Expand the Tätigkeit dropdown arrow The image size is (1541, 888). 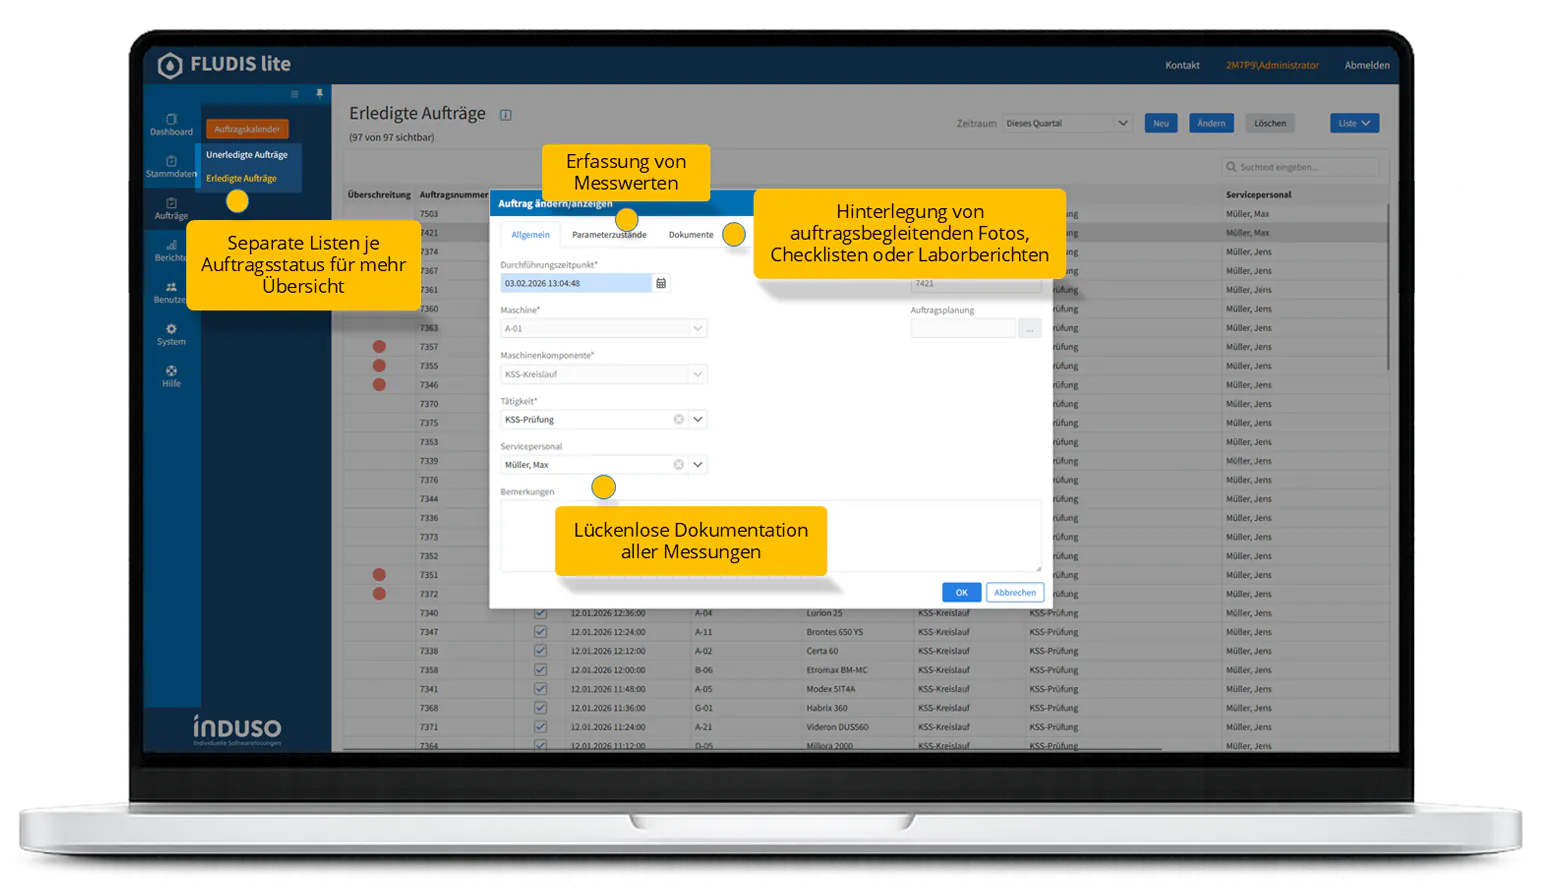(698, 420)
